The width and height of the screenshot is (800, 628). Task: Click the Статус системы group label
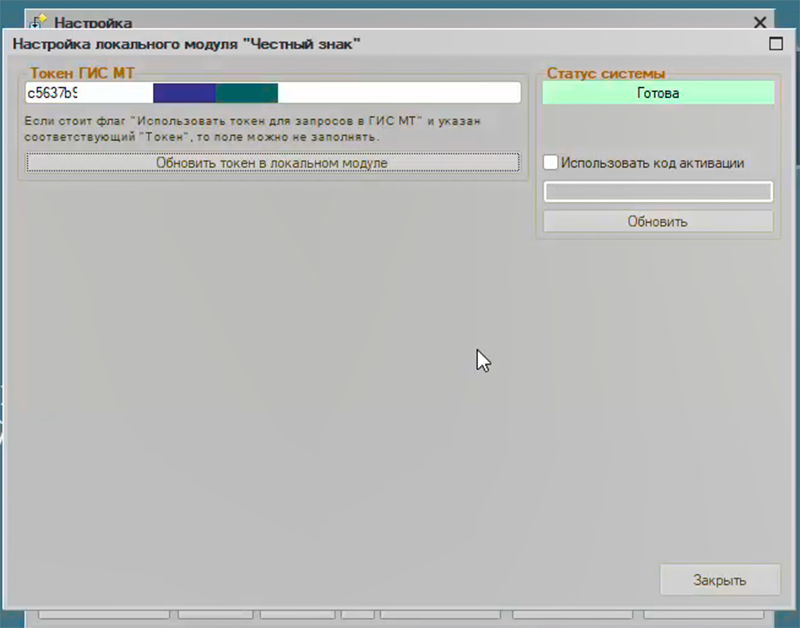[x=606, y=73]
